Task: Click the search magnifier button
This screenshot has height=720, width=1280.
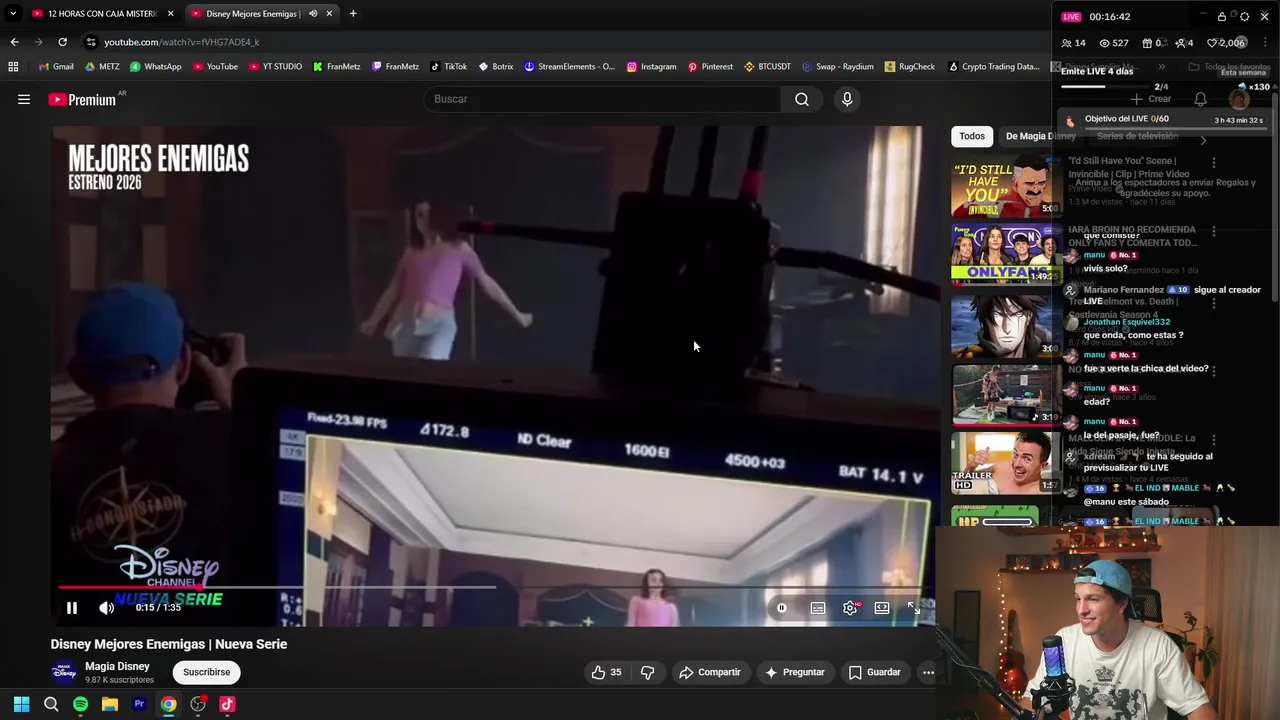Action: point(802,99)
